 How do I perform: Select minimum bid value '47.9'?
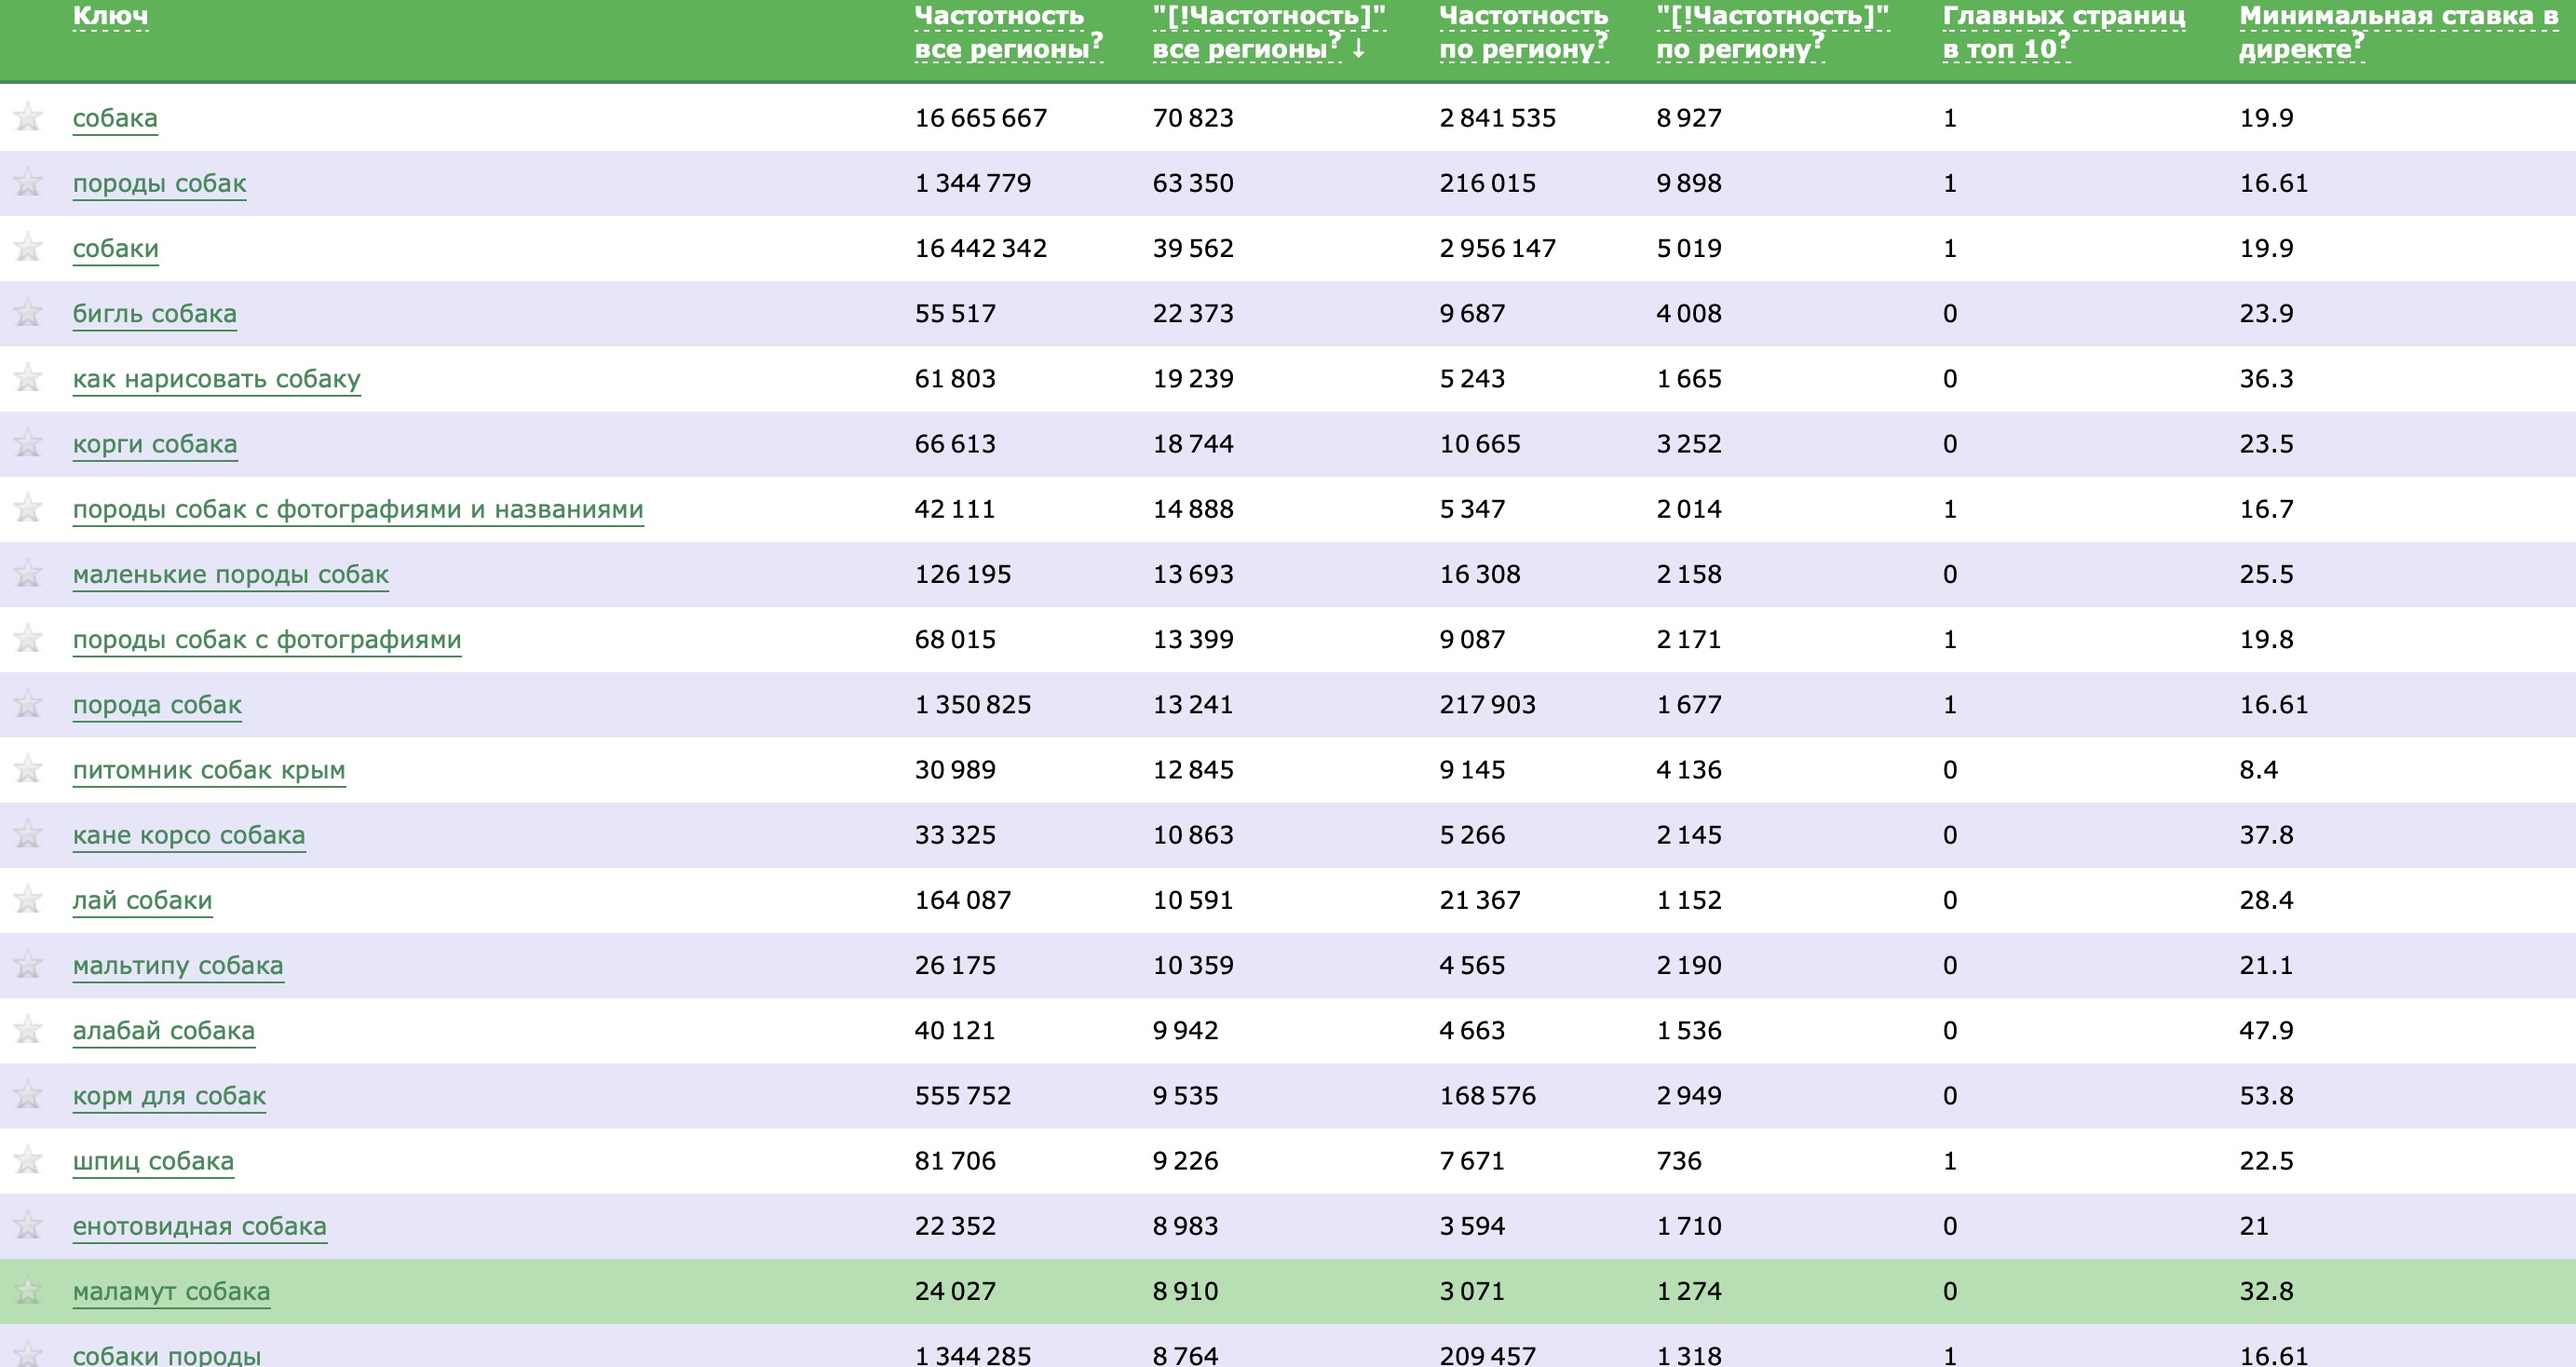(x=2266, y=1030)
